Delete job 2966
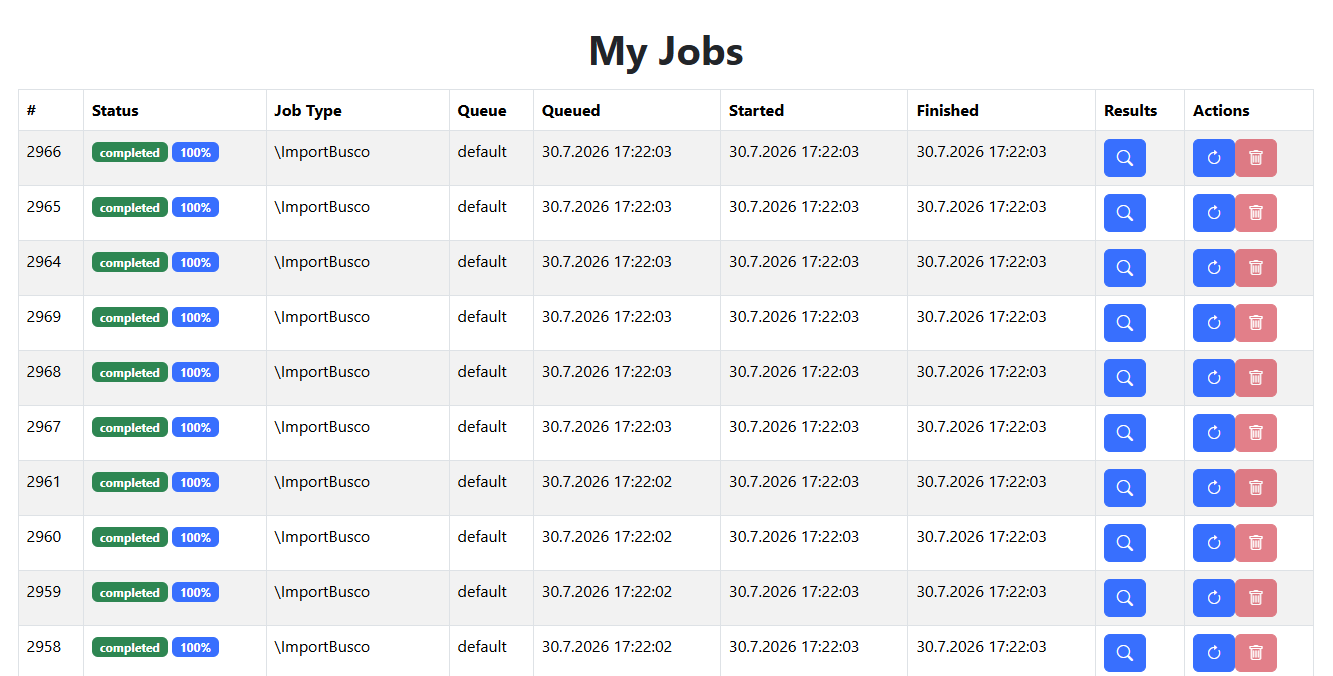The height and width of the screenshot is (676, 1333). pos(1256,158)
